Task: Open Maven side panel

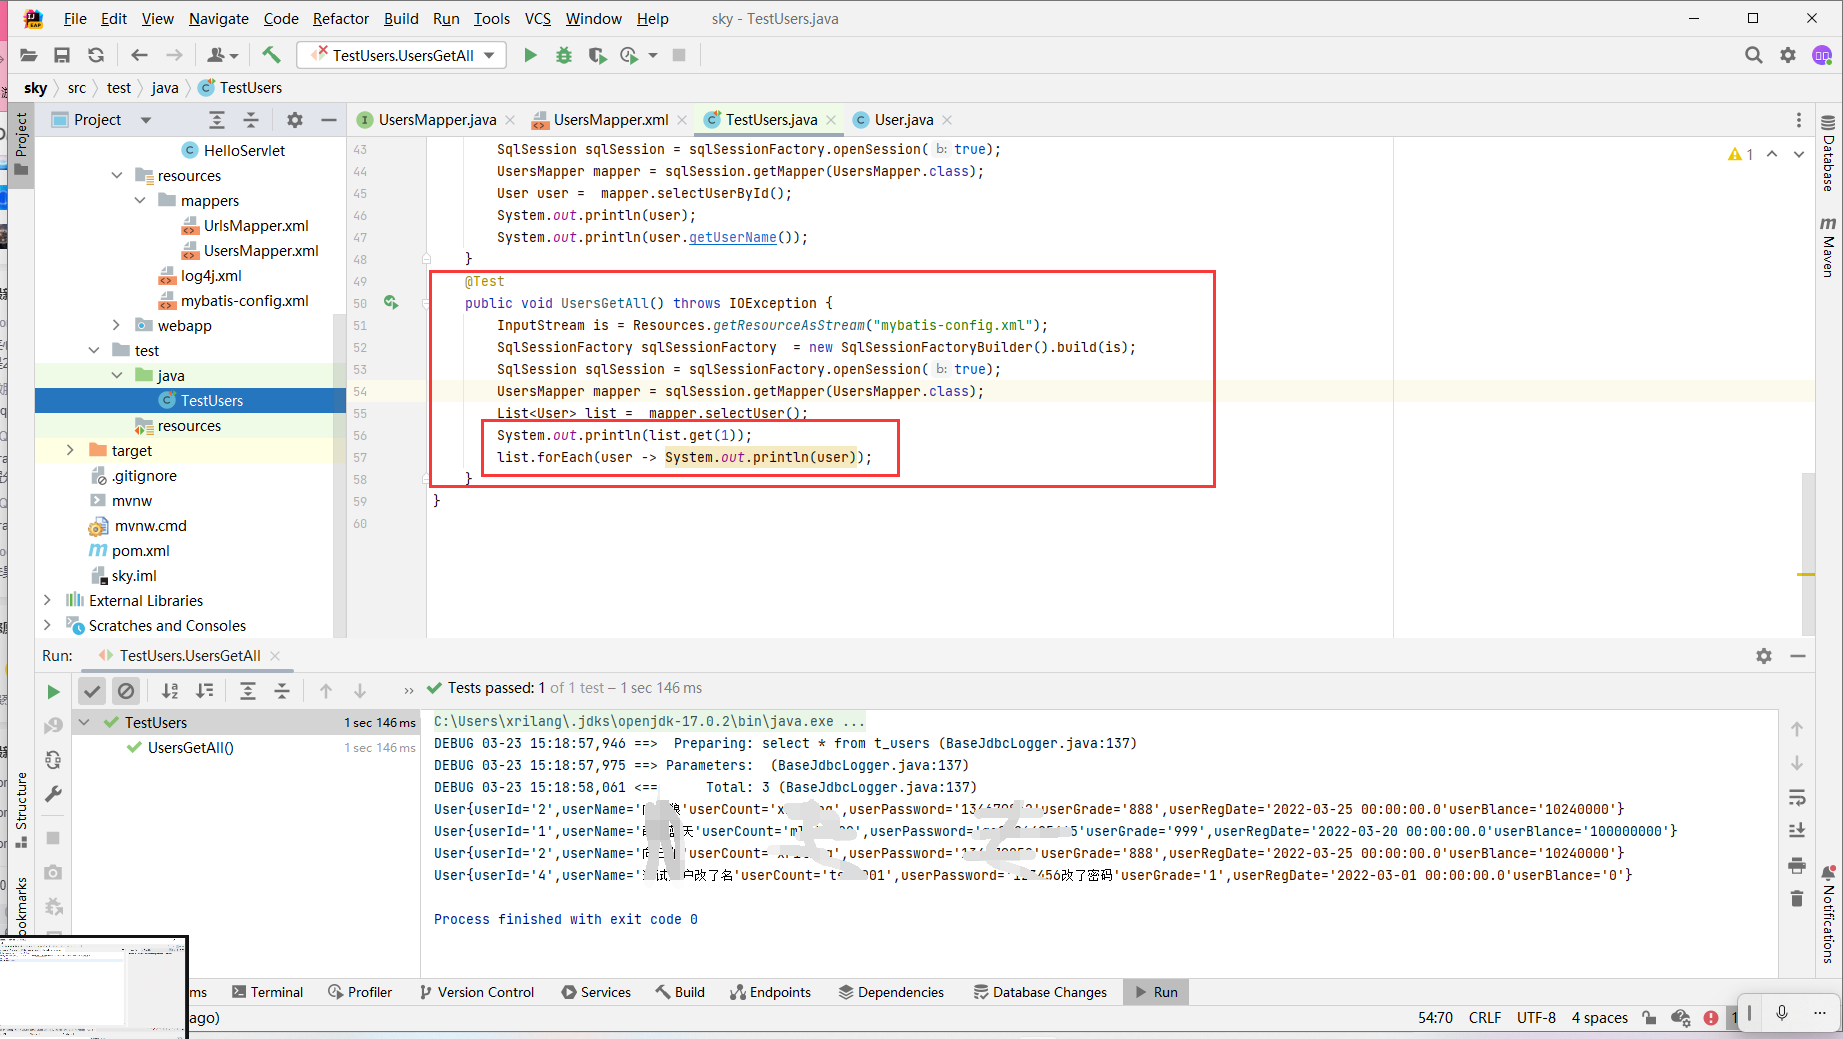Action: 1828,247
